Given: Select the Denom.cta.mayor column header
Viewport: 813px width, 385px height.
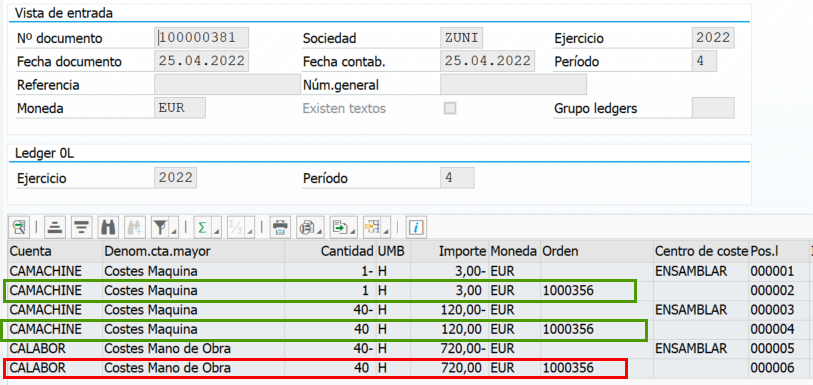Looking at the screenshot, I should click(193, 251).
